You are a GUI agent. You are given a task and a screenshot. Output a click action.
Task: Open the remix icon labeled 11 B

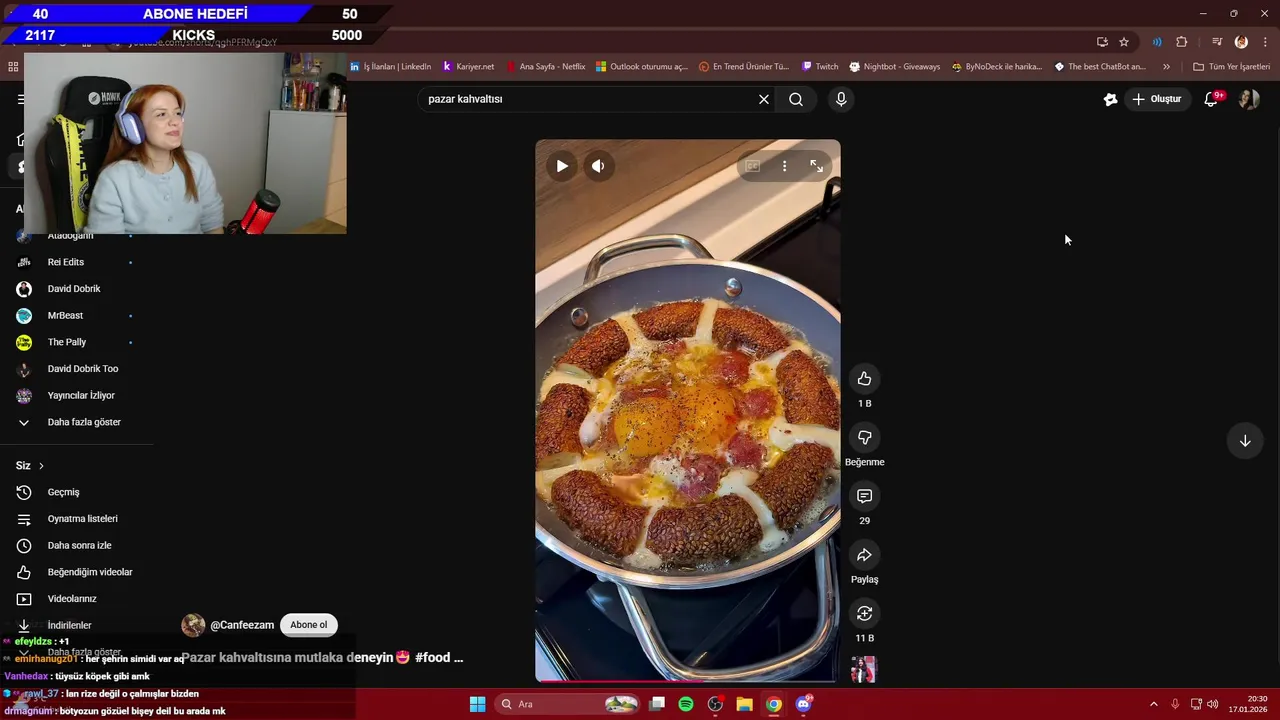pos(864,613)
